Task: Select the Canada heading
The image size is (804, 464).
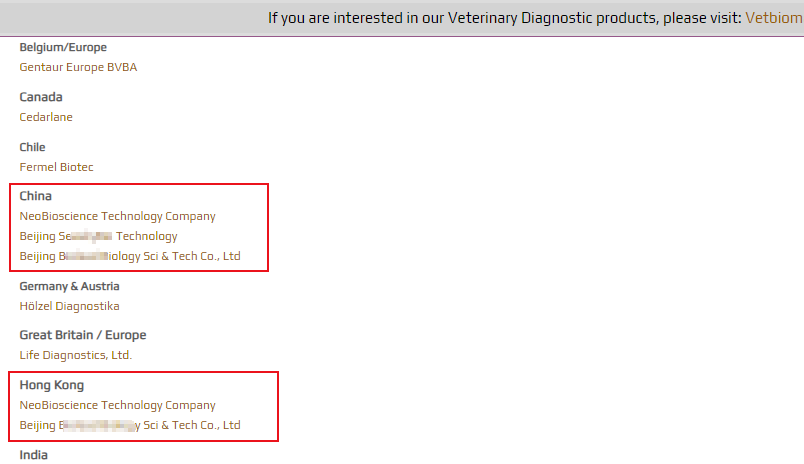Action: pyautogui.click(x=41, y=97)
